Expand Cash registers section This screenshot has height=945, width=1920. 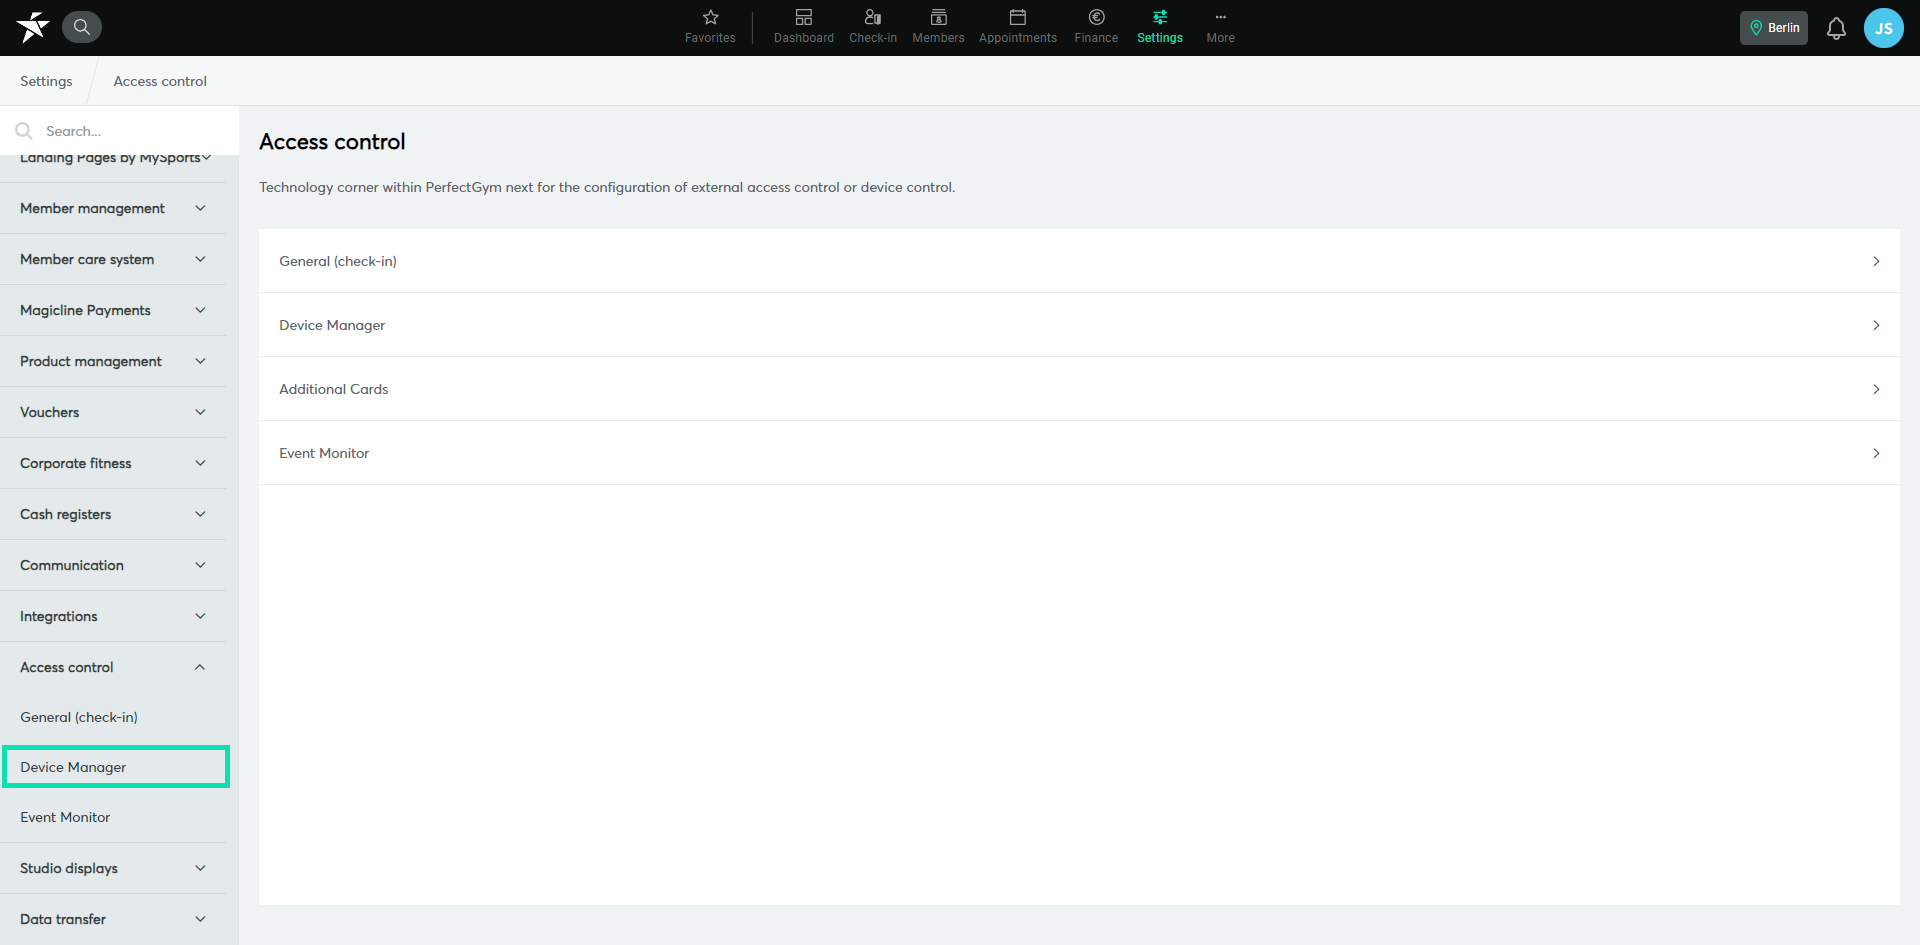point(113,514)
